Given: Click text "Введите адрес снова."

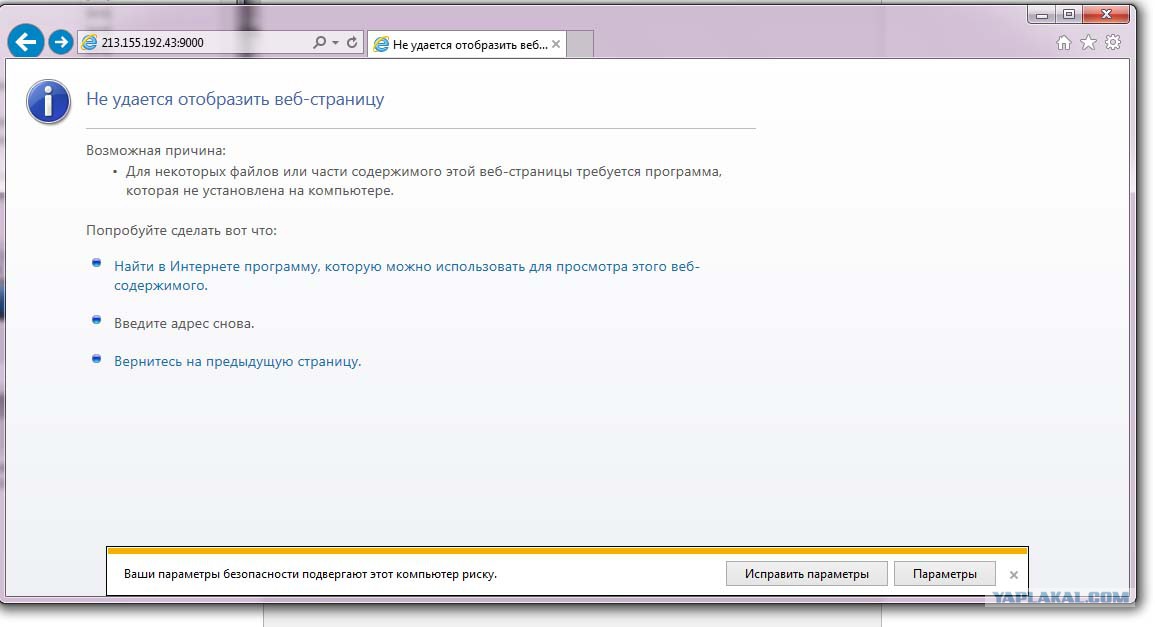Looking at the screenshot, I should tap(184, 323).
